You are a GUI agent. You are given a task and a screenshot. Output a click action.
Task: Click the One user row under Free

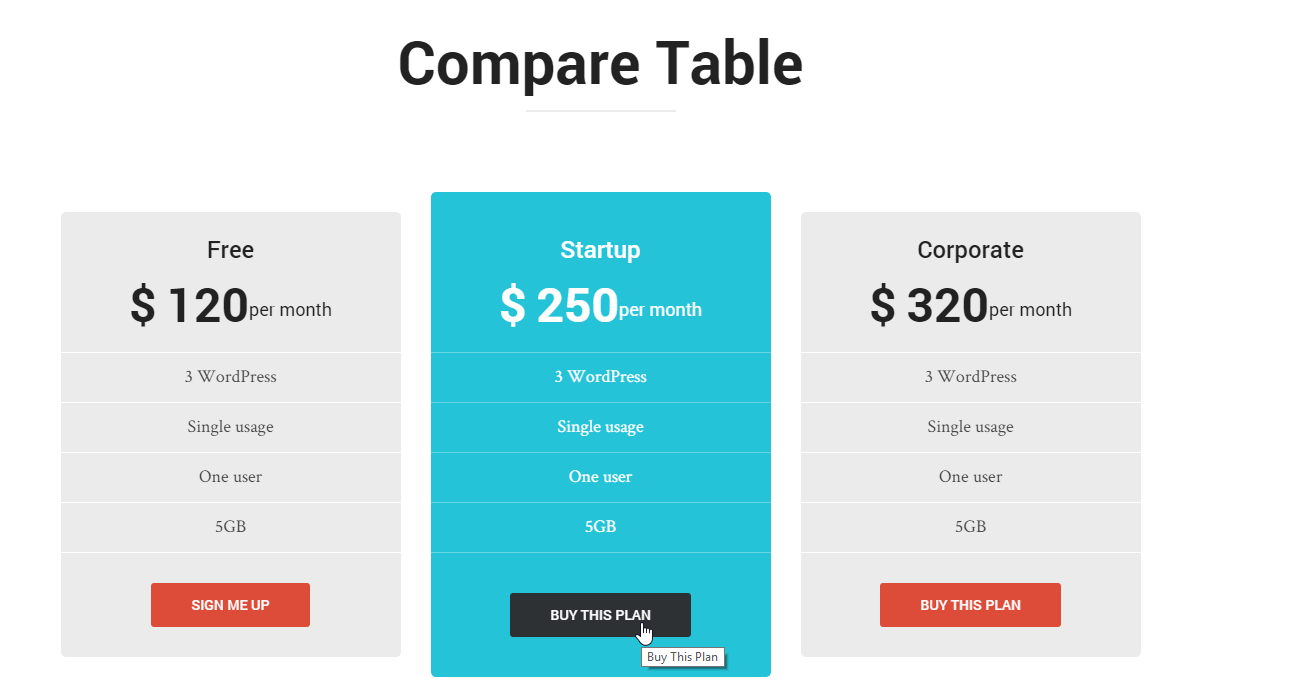[230, 477]
